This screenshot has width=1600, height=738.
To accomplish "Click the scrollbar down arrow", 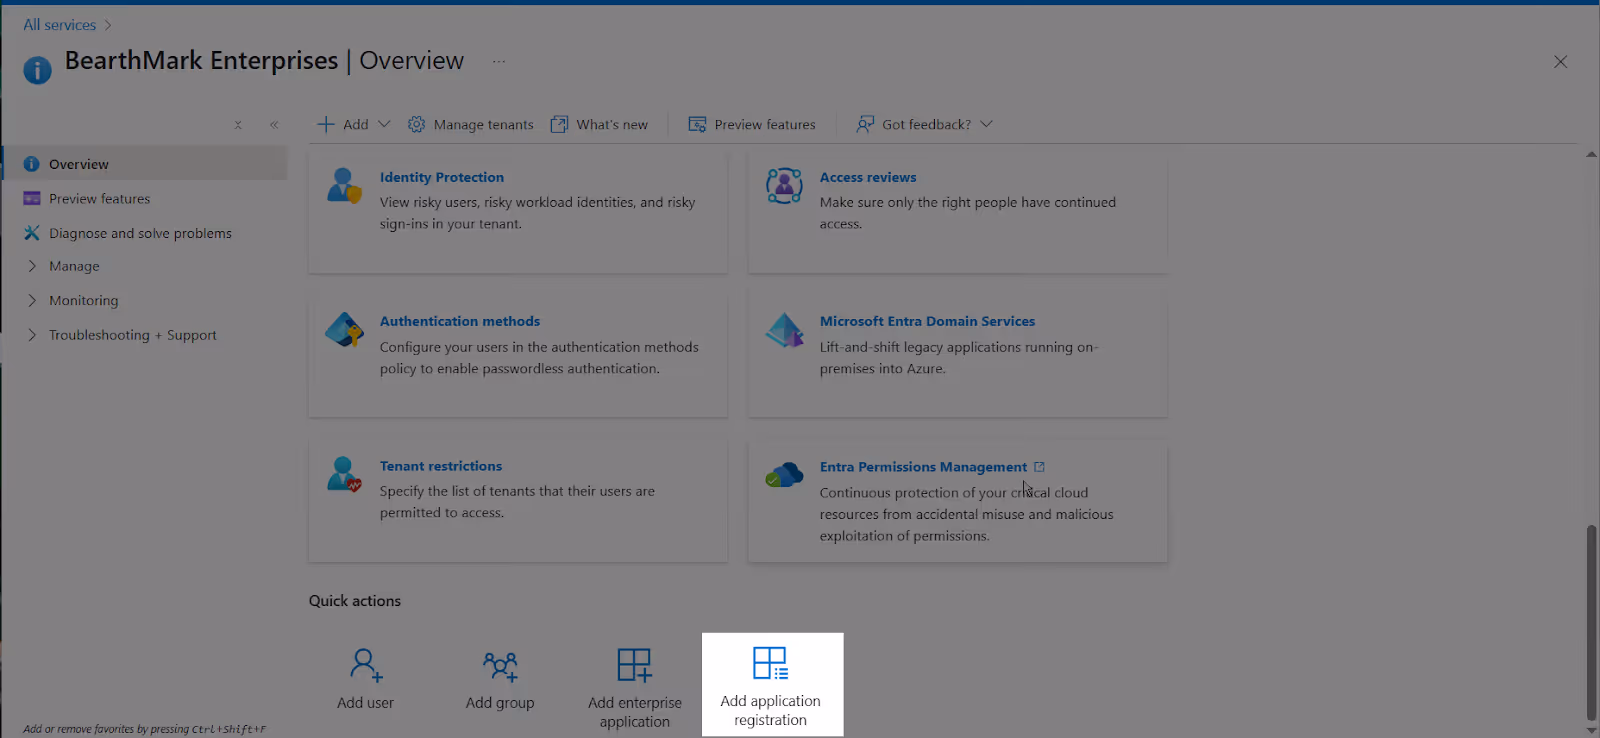I will pos(1591,730).
